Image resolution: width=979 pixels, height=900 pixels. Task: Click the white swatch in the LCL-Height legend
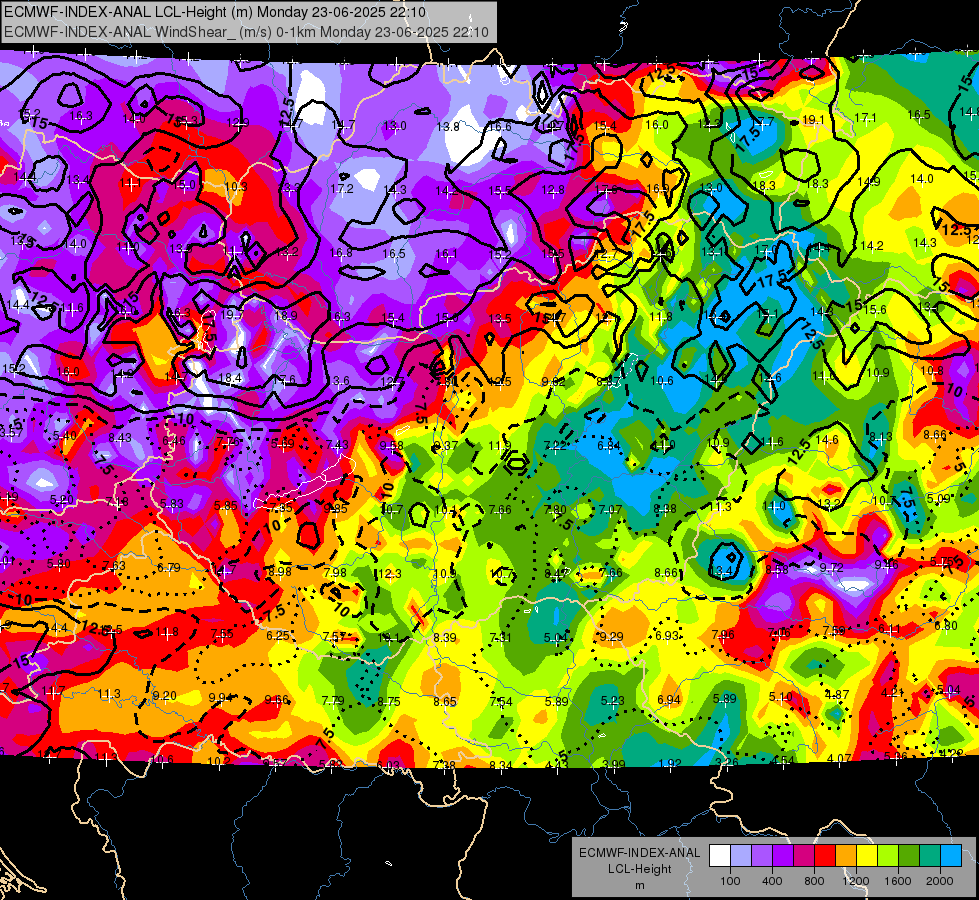[720, 856]
